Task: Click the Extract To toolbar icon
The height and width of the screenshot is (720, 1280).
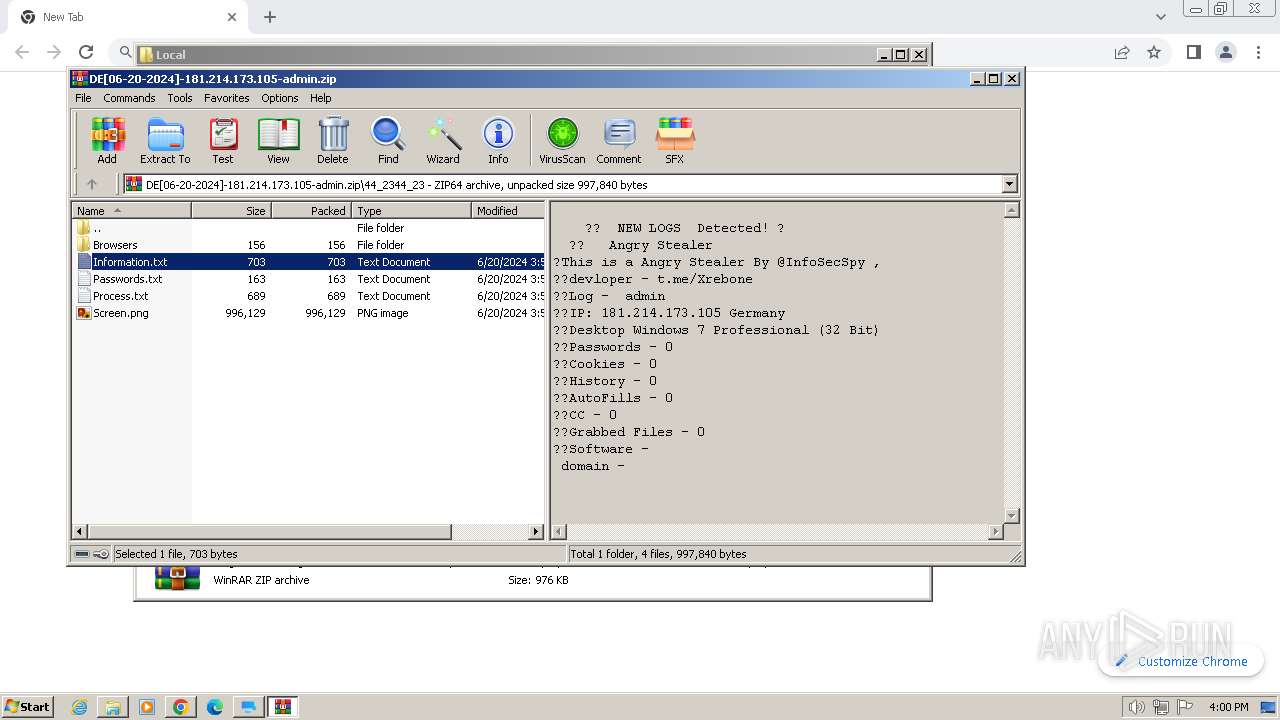Action: (165, 140)
